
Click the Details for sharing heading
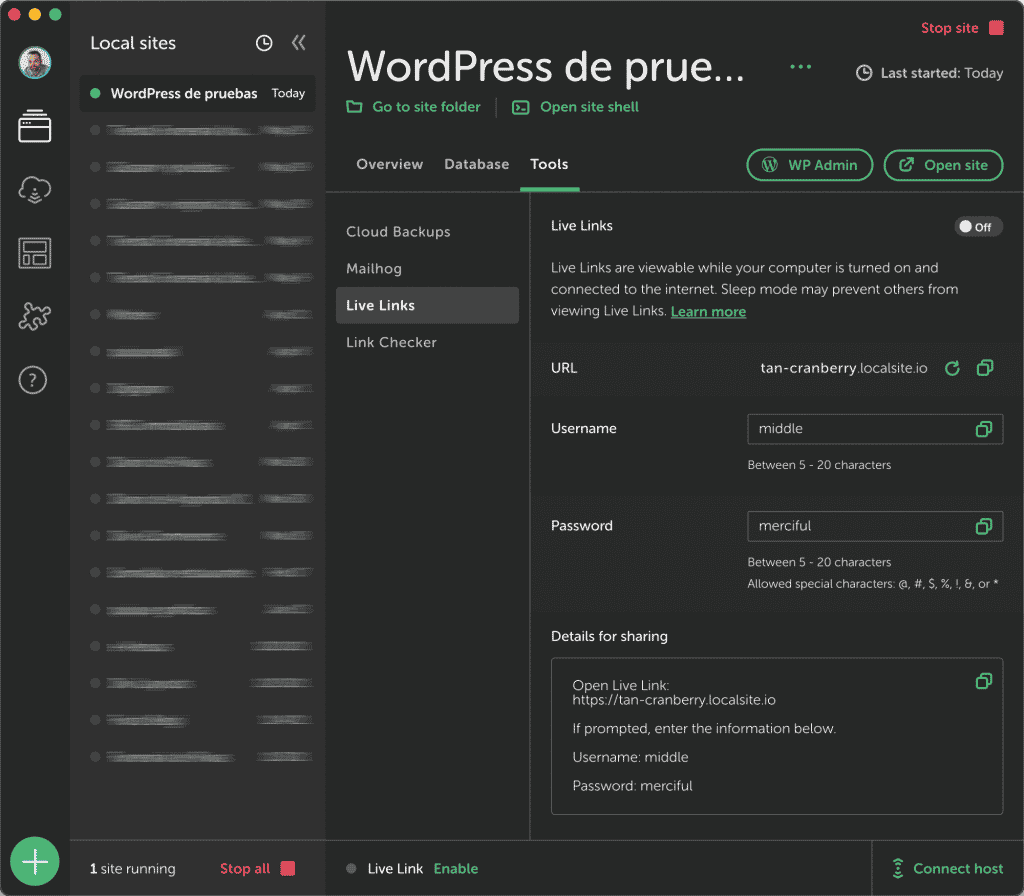(609, 636)
